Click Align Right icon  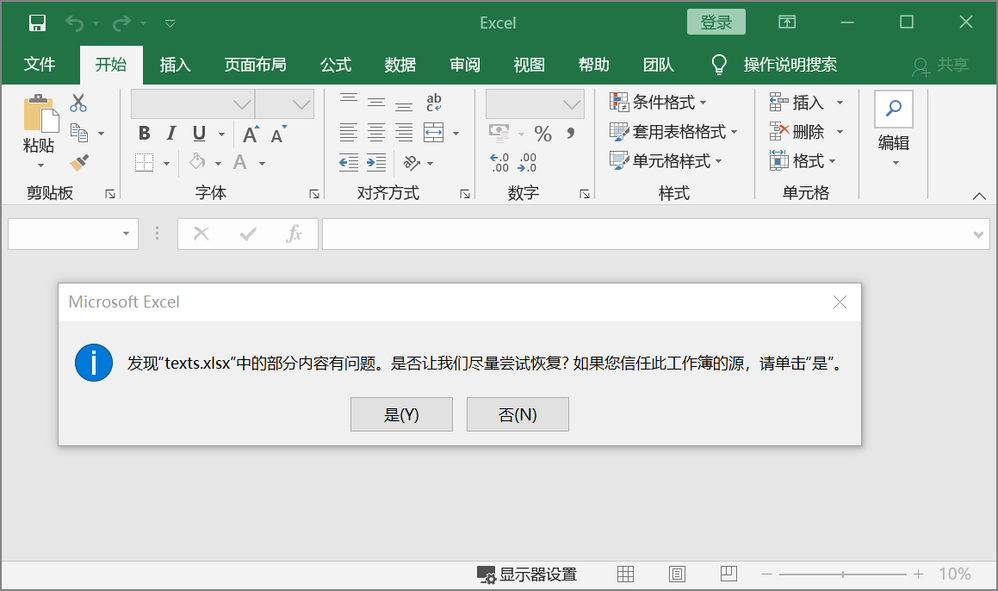[404, 133]
